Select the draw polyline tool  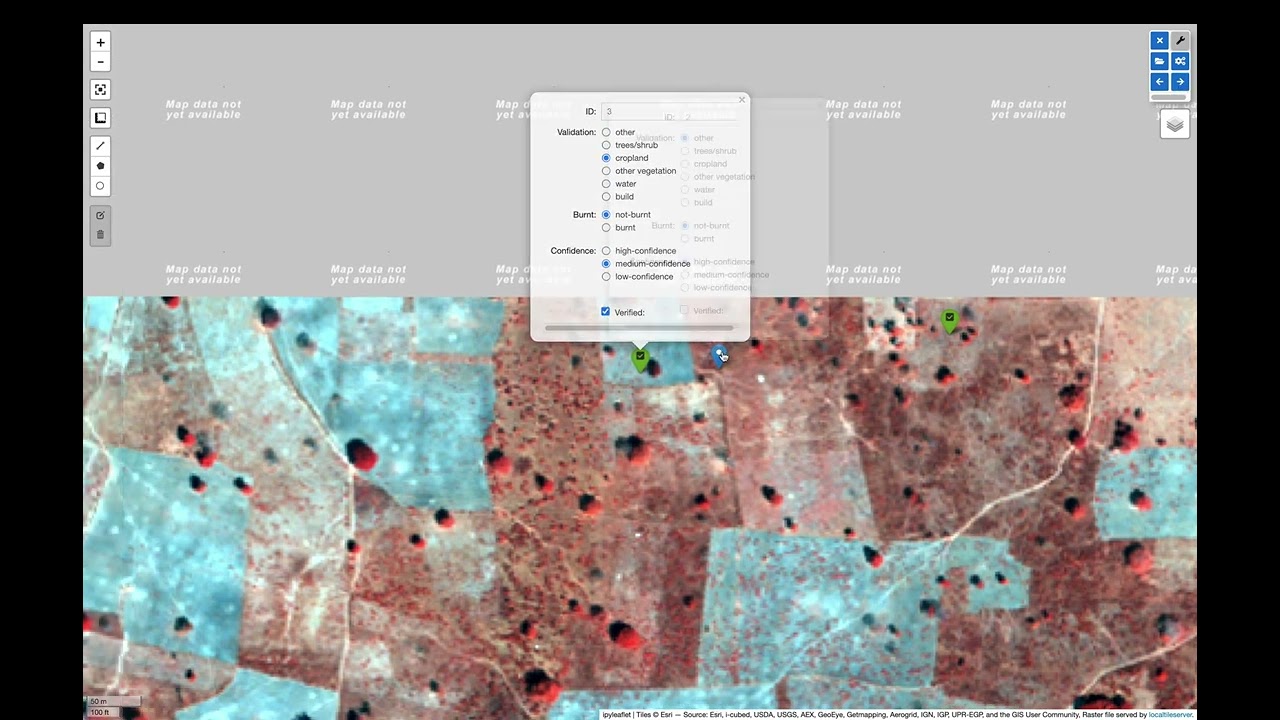[x=100, y=146]
